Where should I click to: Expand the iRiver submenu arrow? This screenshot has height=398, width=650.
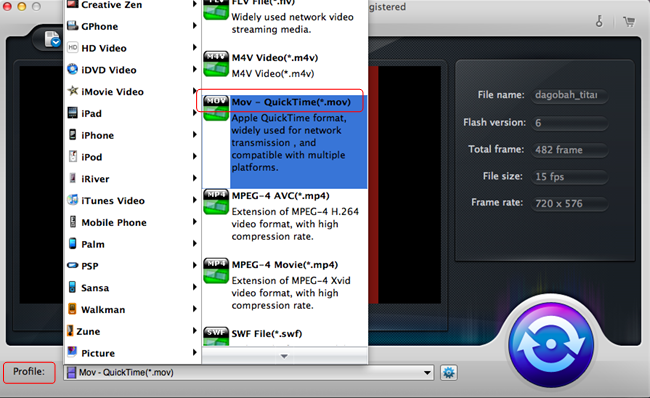click(195, 178)
